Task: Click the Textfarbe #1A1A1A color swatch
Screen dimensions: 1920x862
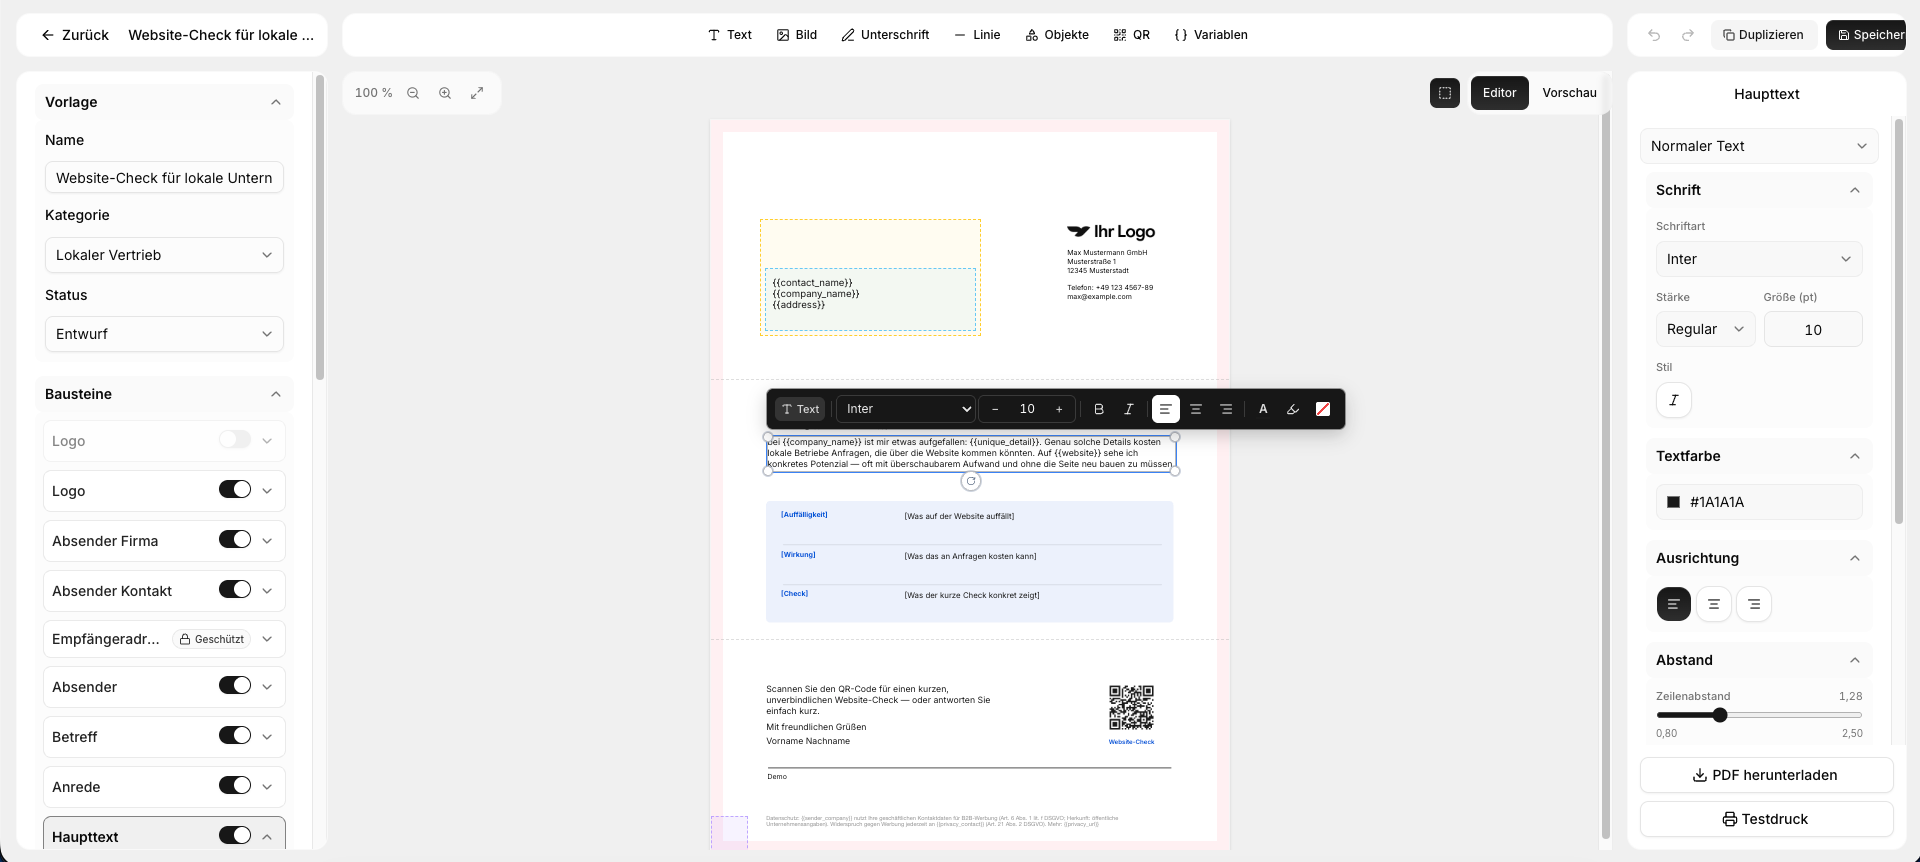Action: (1673, 502)
